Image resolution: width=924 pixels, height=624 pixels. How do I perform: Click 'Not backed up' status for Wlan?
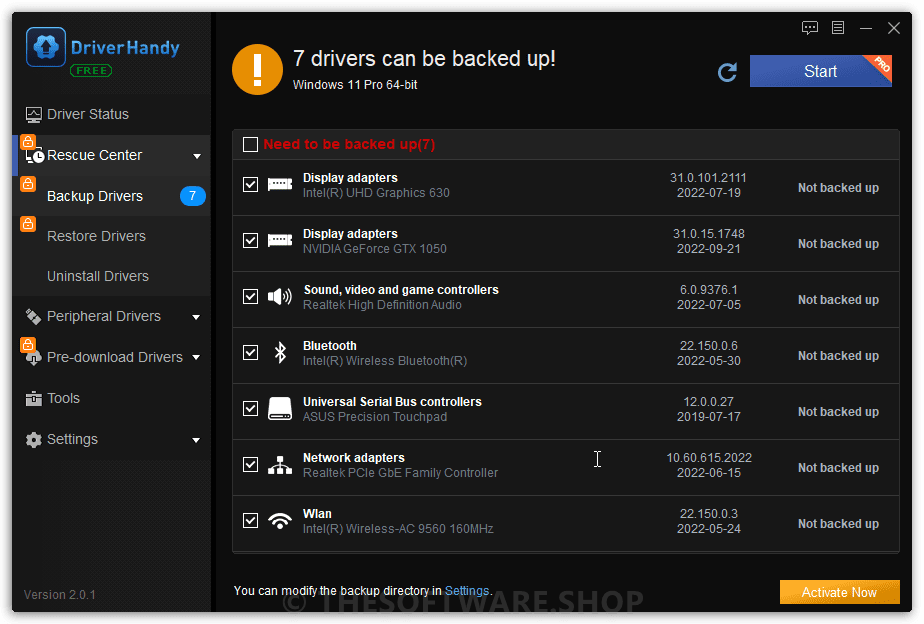838,524
